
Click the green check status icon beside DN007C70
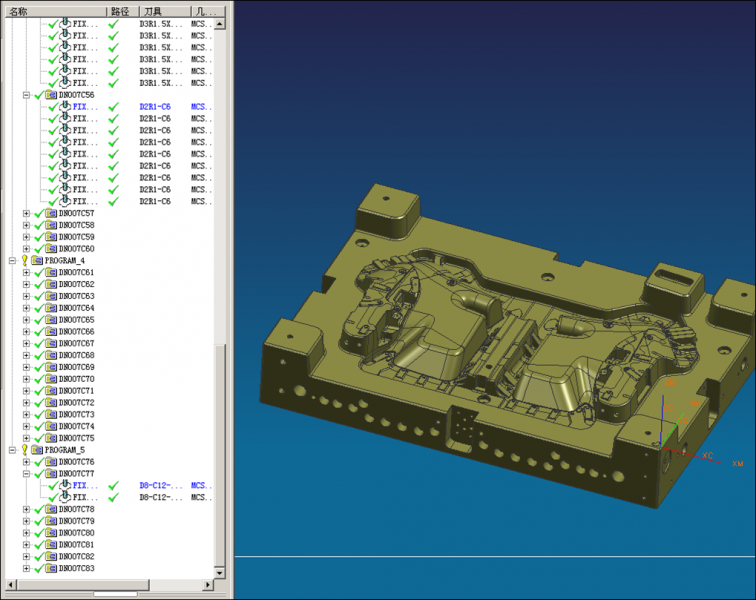(39, 379)
